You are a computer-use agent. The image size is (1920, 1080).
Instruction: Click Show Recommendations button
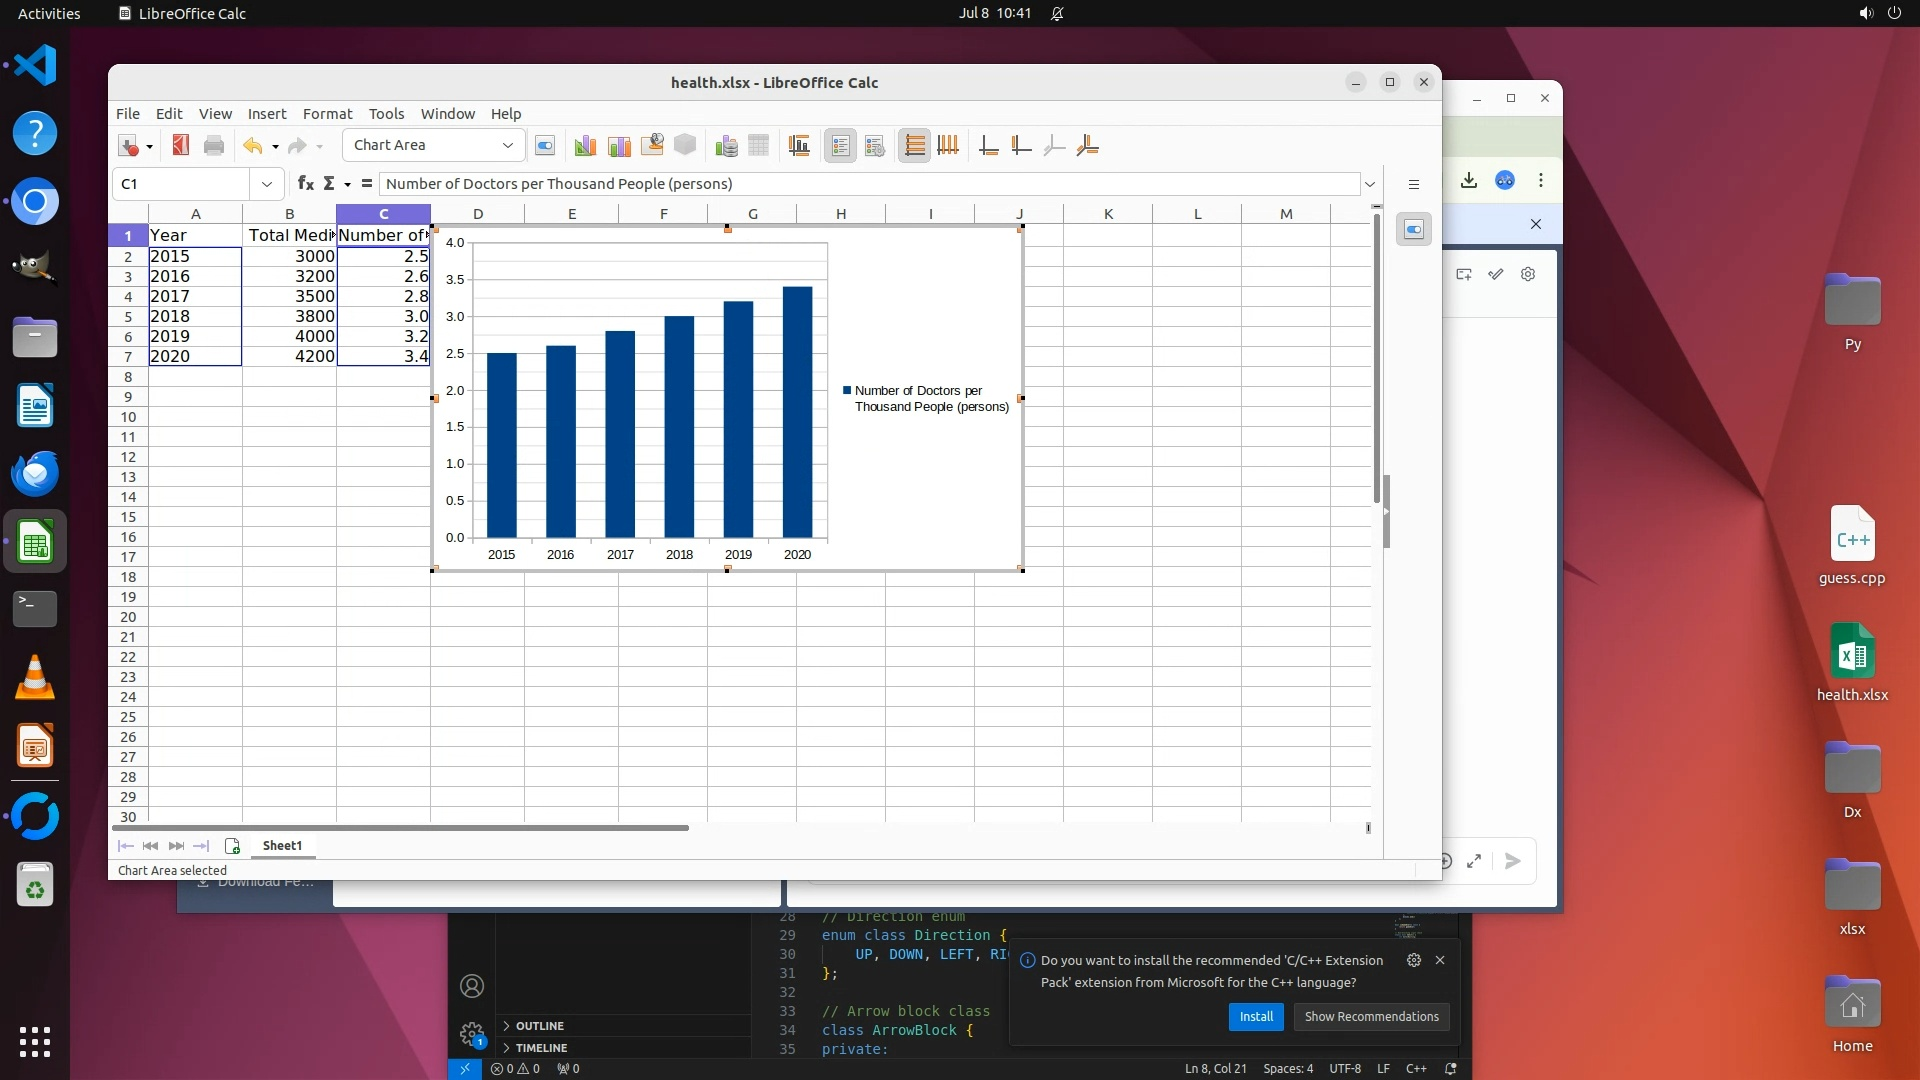[x=1370, y=1017]
